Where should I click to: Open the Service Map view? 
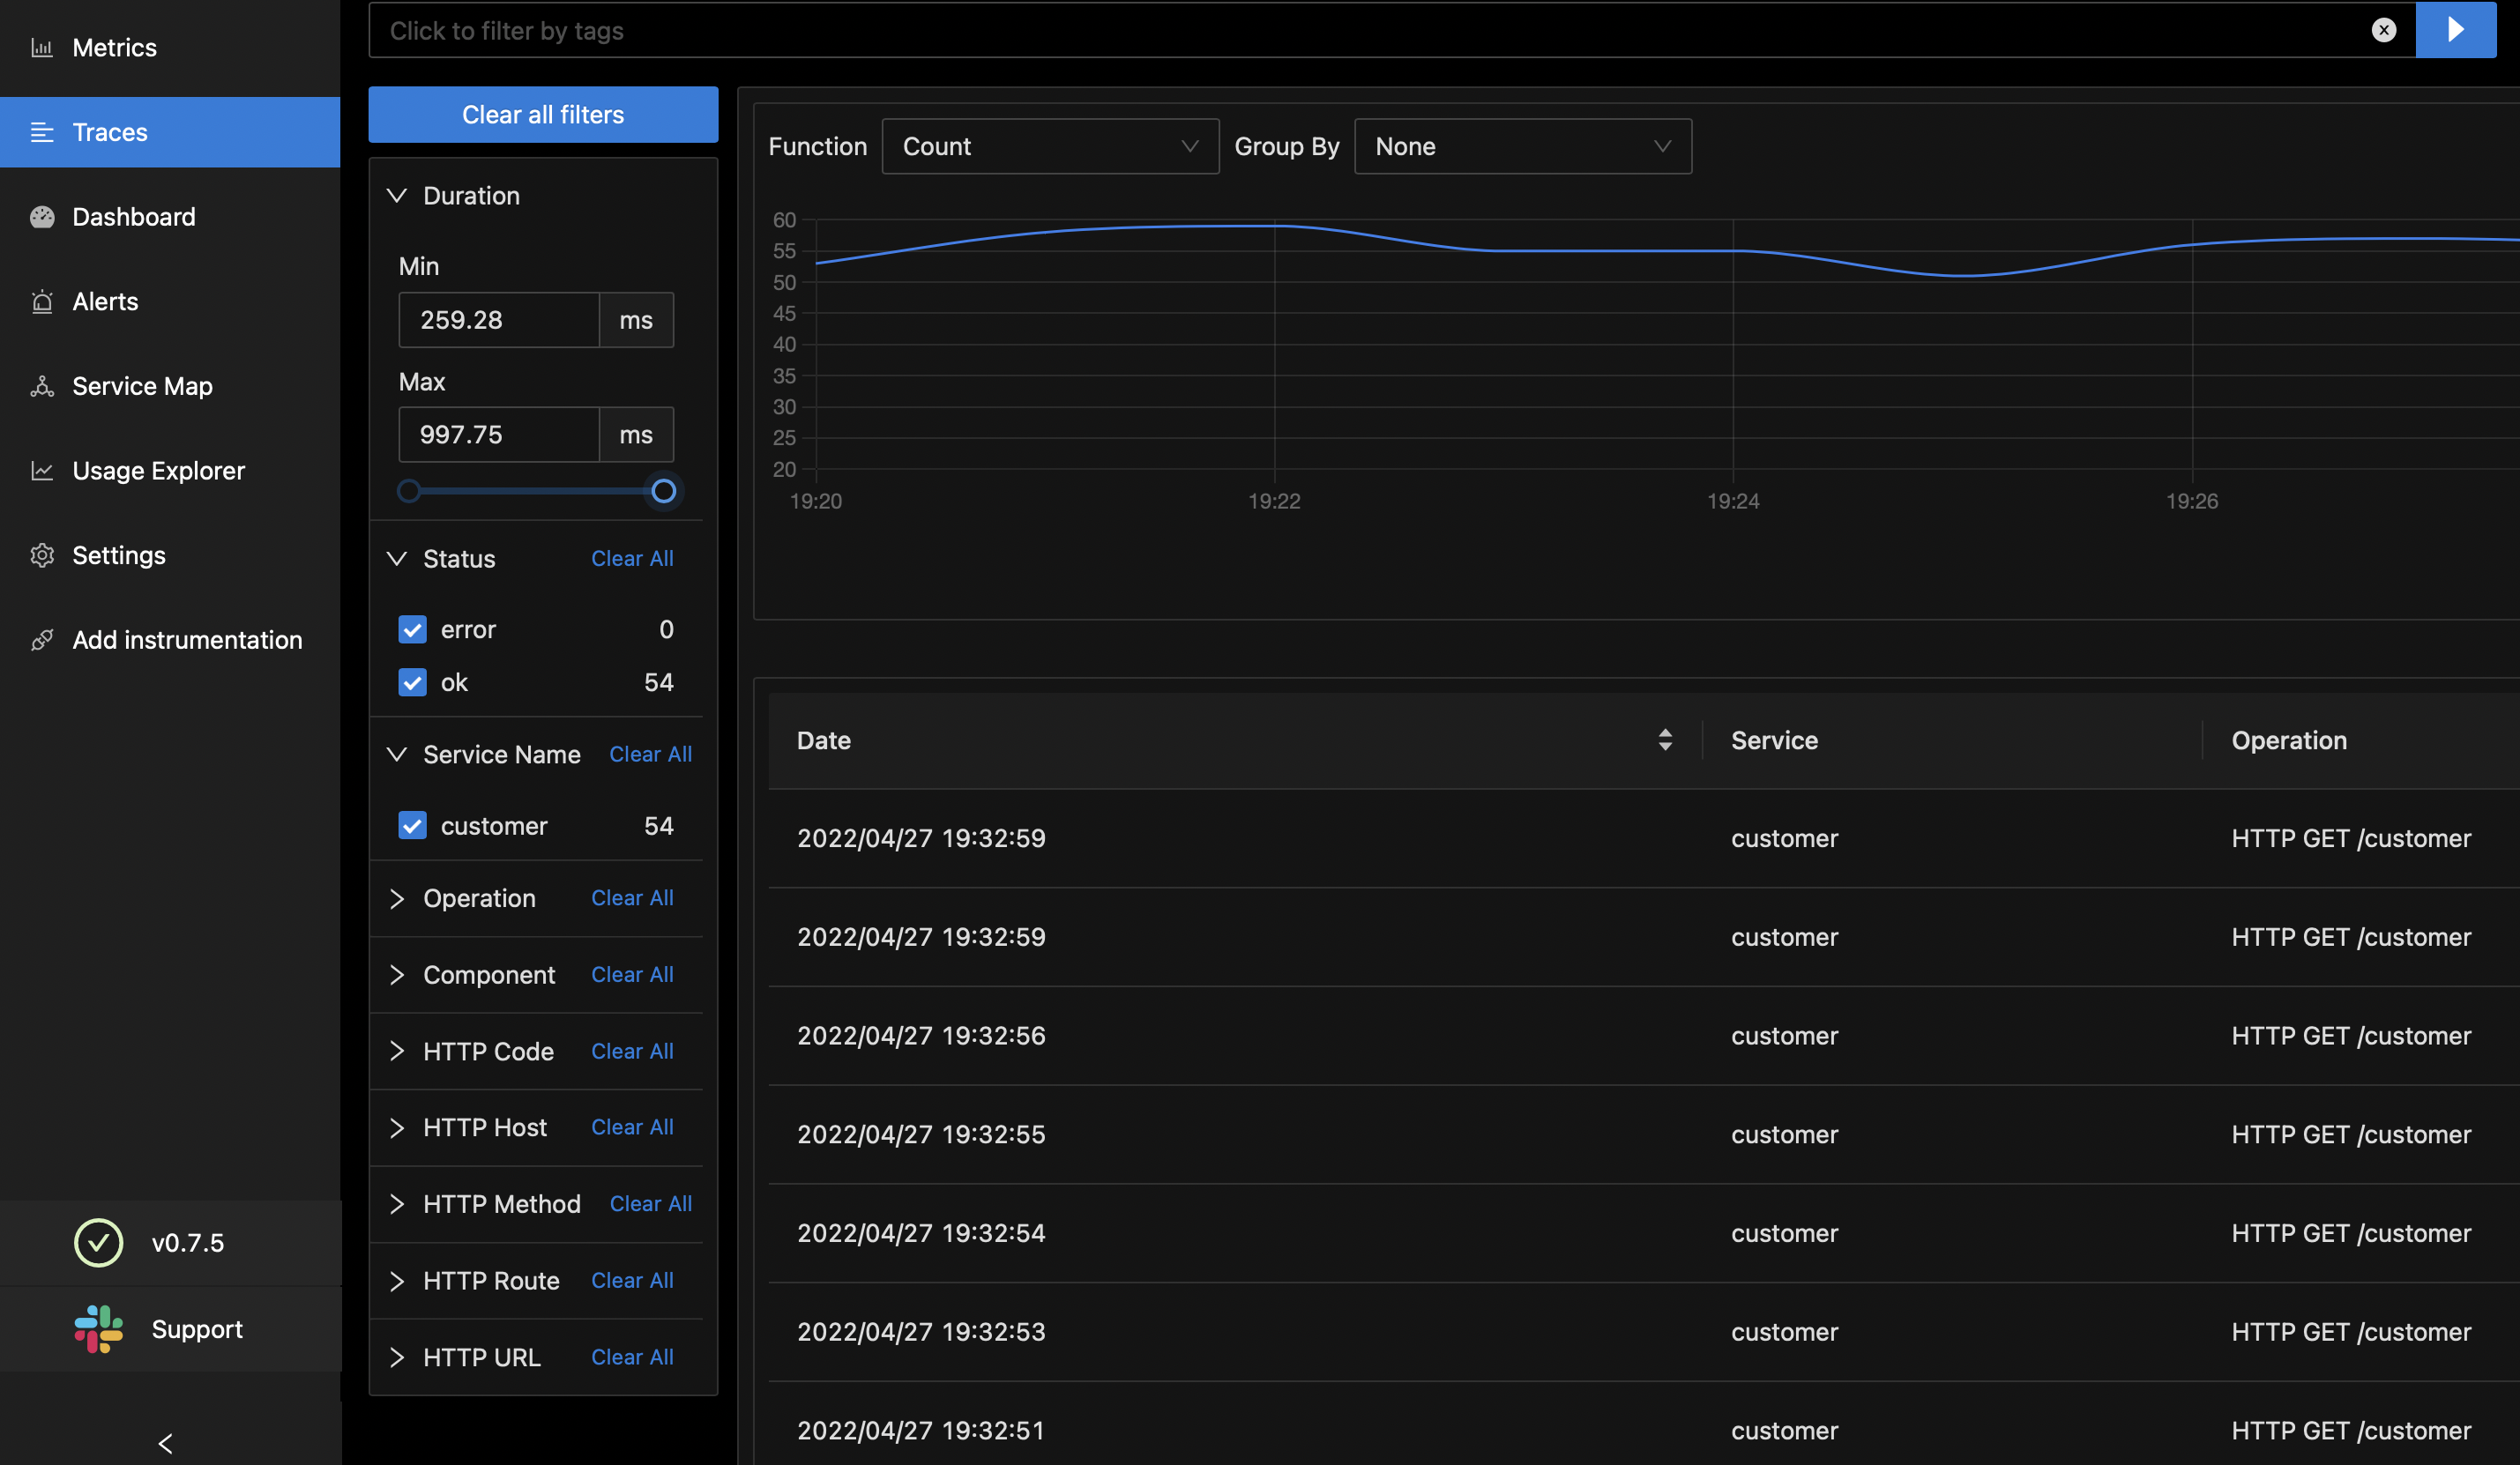click(x=142, y=386)
